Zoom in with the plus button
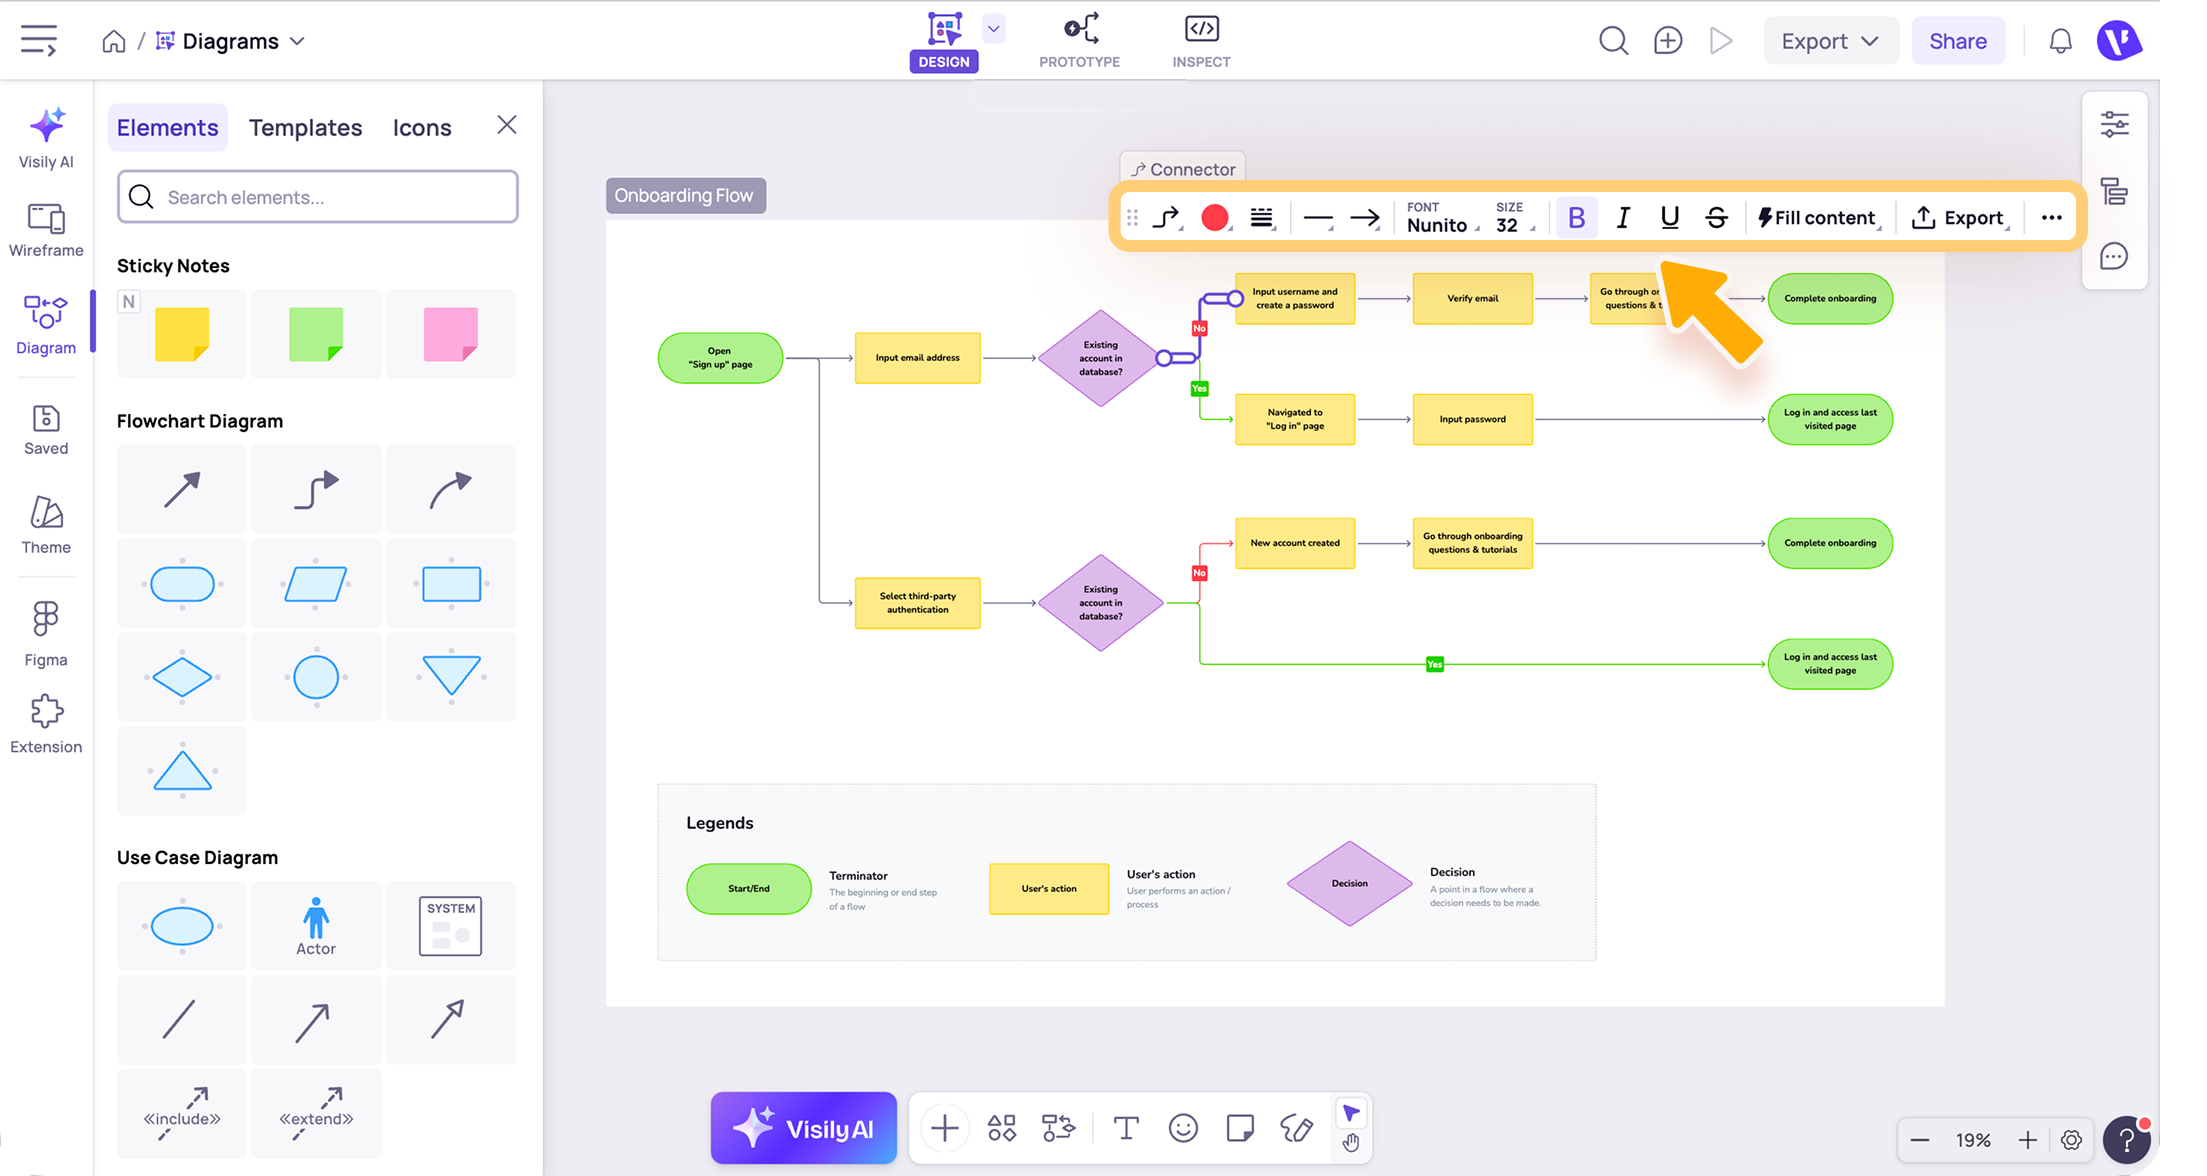 2027,1140
